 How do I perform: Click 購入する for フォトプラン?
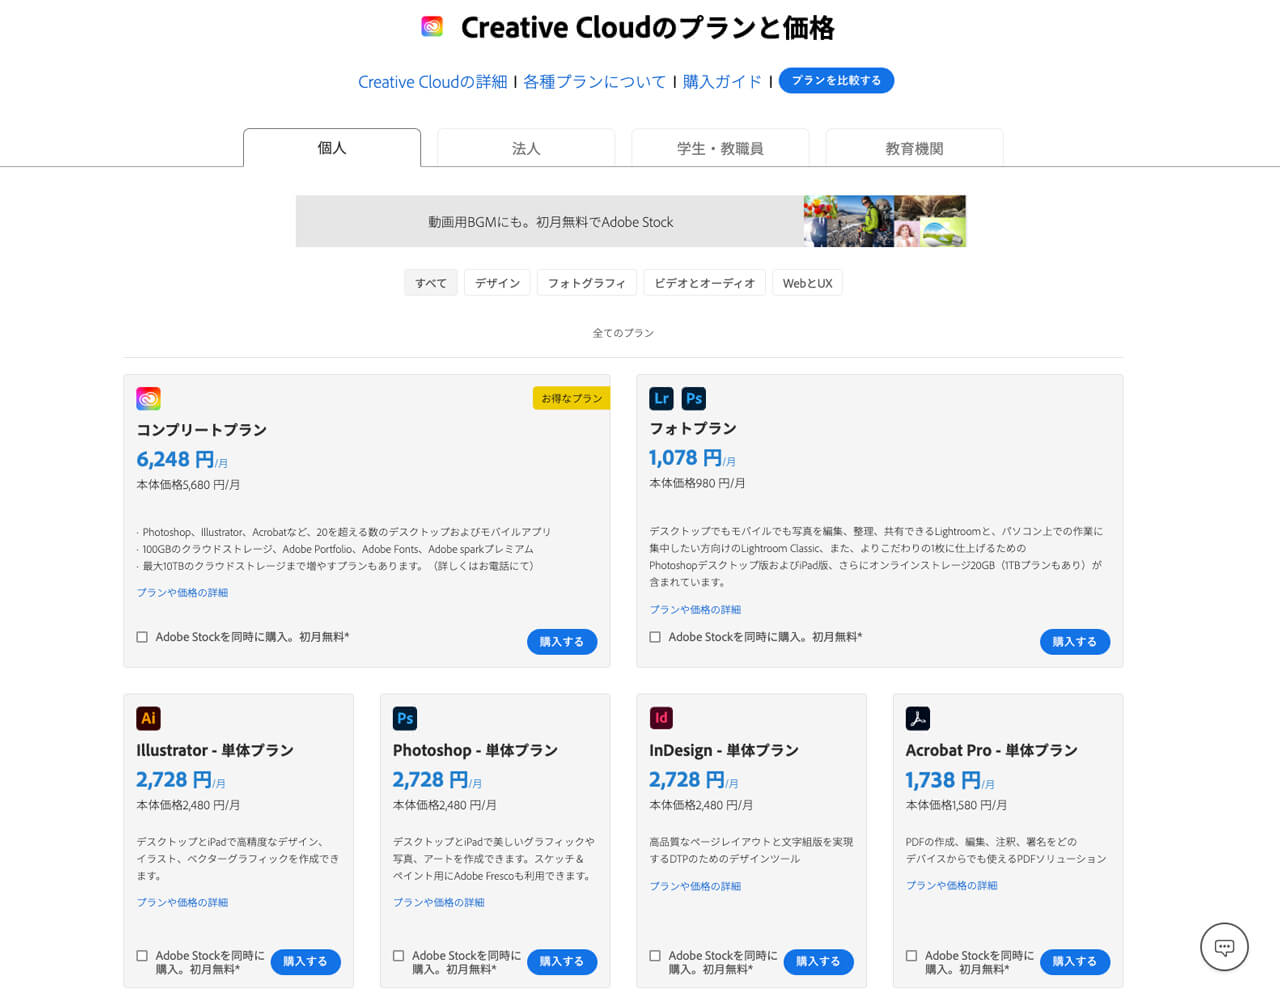tap(1075, 642)
